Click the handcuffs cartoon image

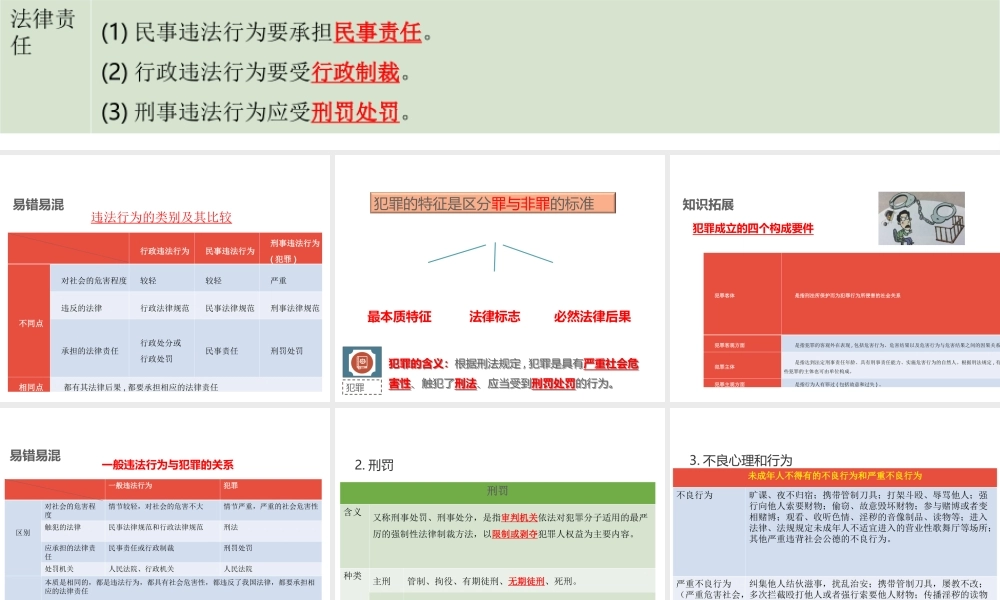click(x=921, y=218)
